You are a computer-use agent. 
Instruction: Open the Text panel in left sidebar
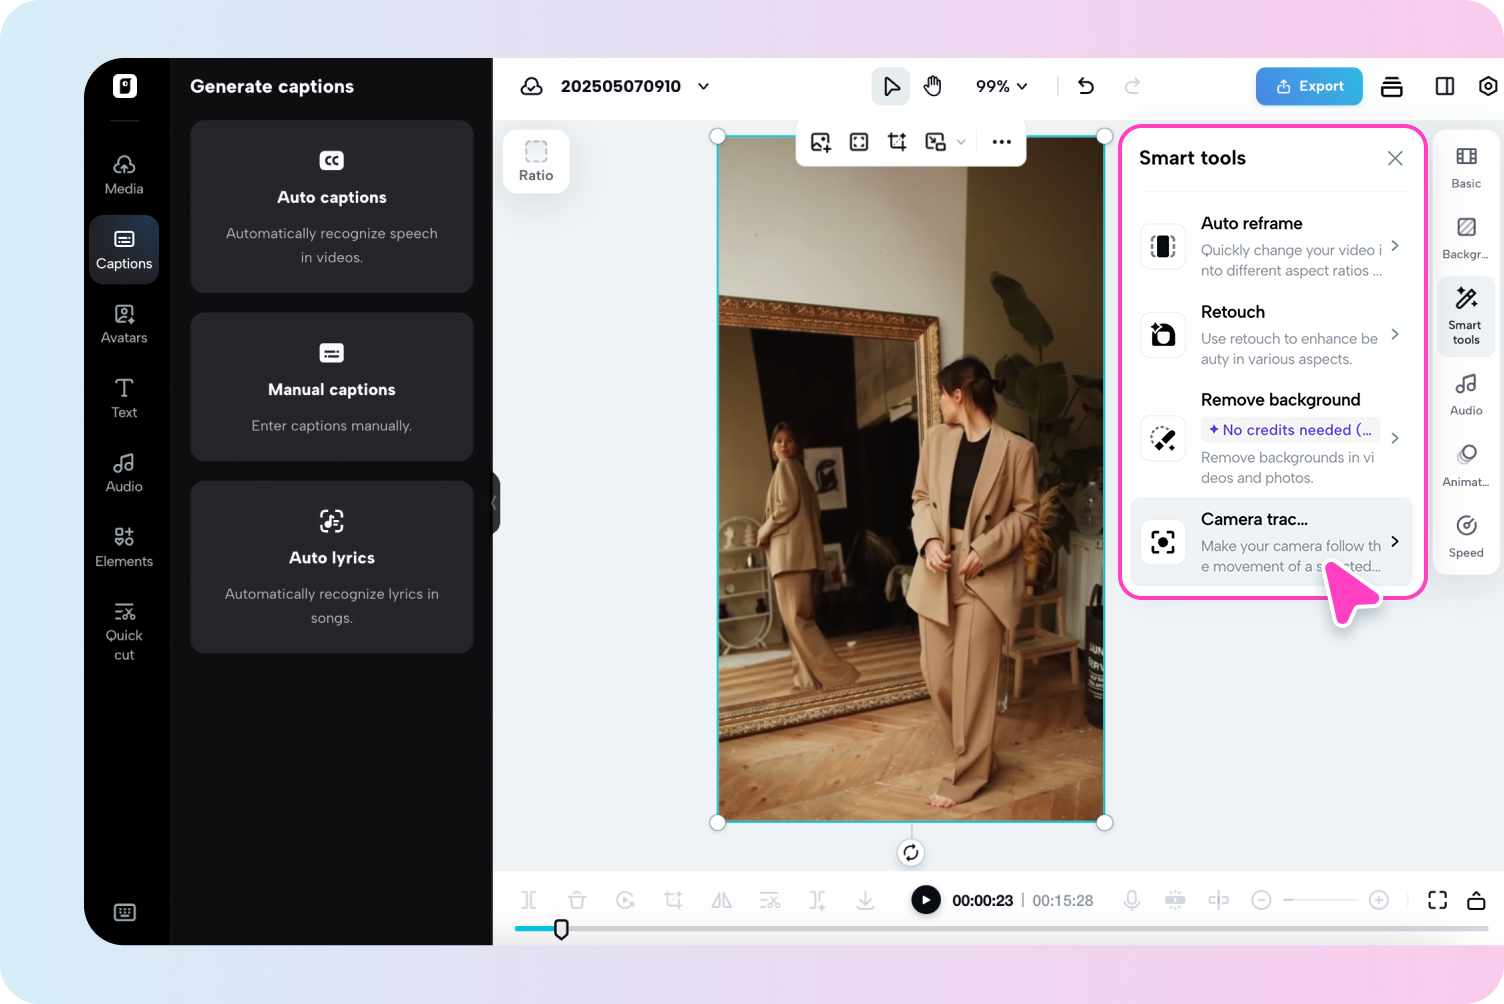coord(124,398)
